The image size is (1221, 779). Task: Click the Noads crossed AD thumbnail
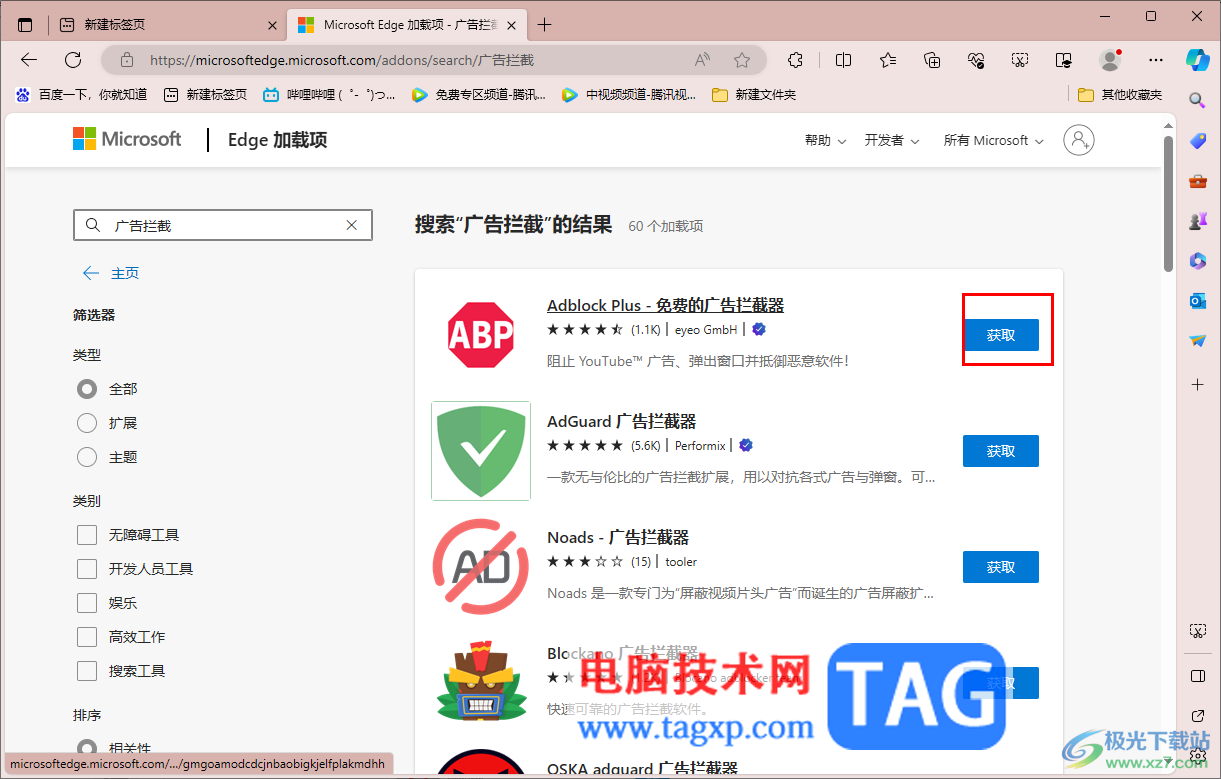tap(481, 567)
